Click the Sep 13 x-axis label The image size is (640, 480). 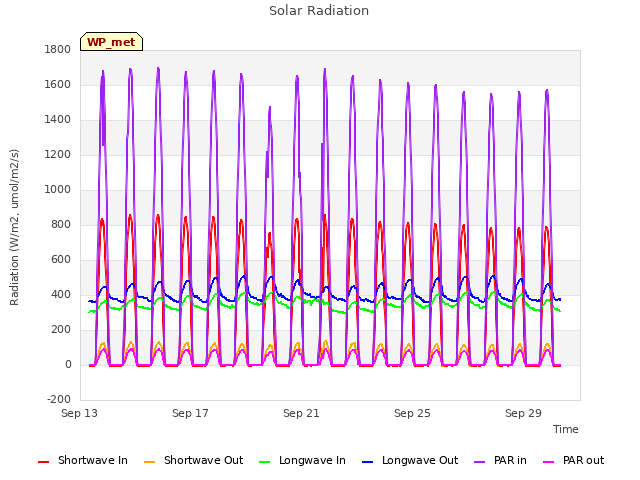coord(80,413)
